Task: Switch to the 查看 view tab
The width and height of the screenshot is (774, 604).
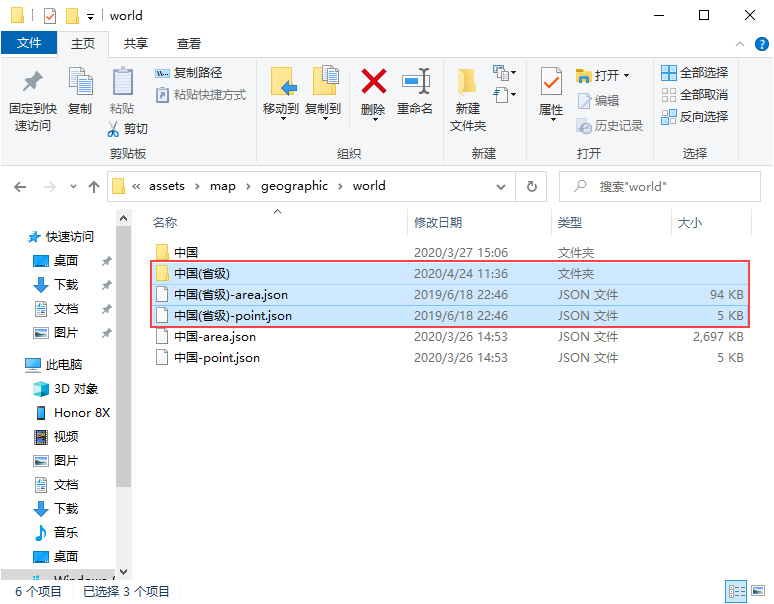Action: 189,43
